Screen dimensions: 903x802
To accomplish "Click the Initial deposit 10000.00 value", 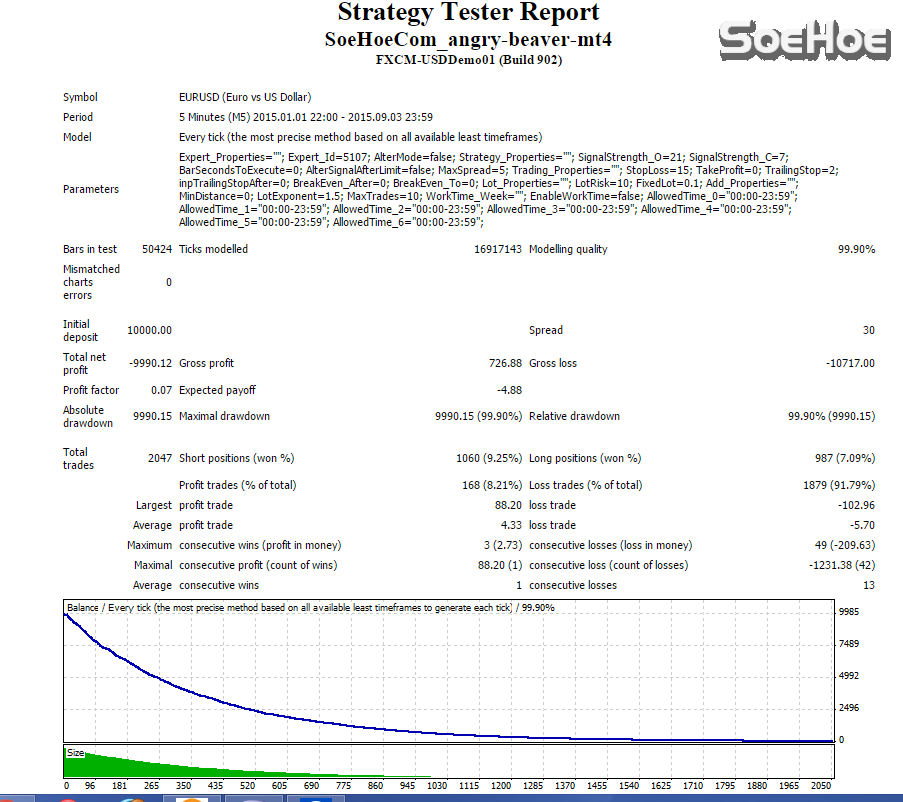I will tap(149, 331).
